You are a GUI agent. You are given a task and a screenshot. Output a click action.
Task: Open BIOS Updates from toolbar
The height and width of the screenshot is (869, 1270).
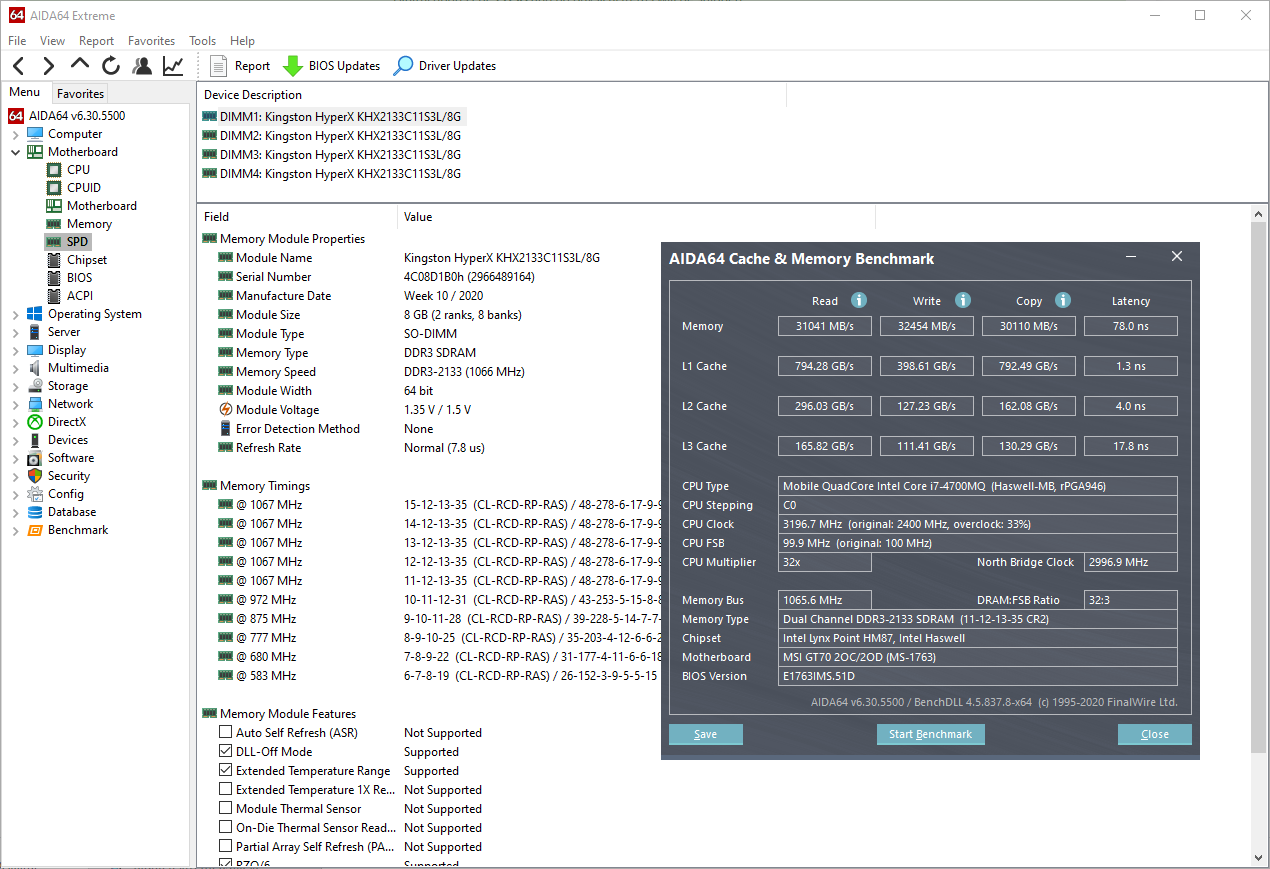point(331,66)
